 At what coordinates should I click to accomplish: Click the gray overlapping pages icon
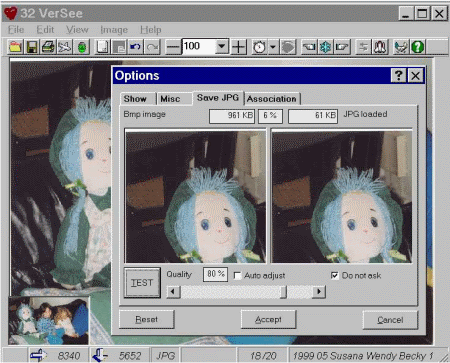[119, 47]
